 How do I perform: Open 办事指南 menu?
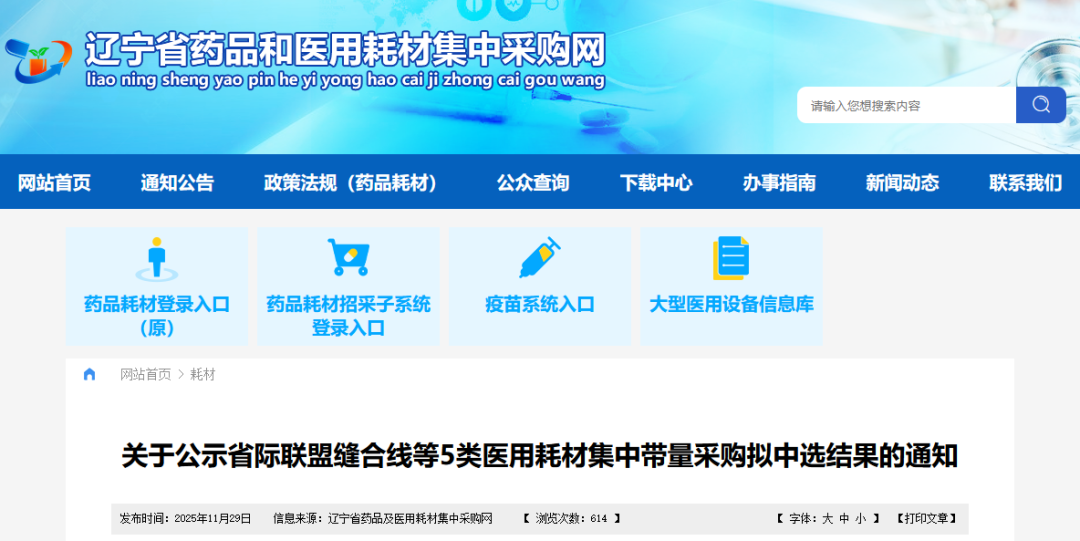779,182
